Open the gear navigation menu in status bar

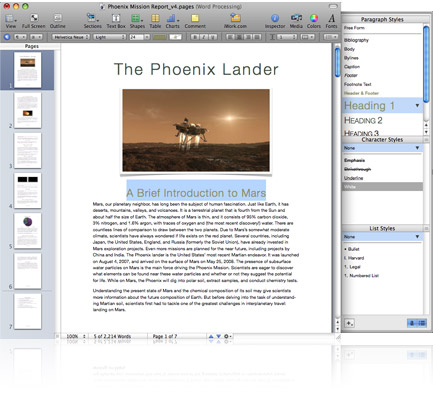(228, 337)
